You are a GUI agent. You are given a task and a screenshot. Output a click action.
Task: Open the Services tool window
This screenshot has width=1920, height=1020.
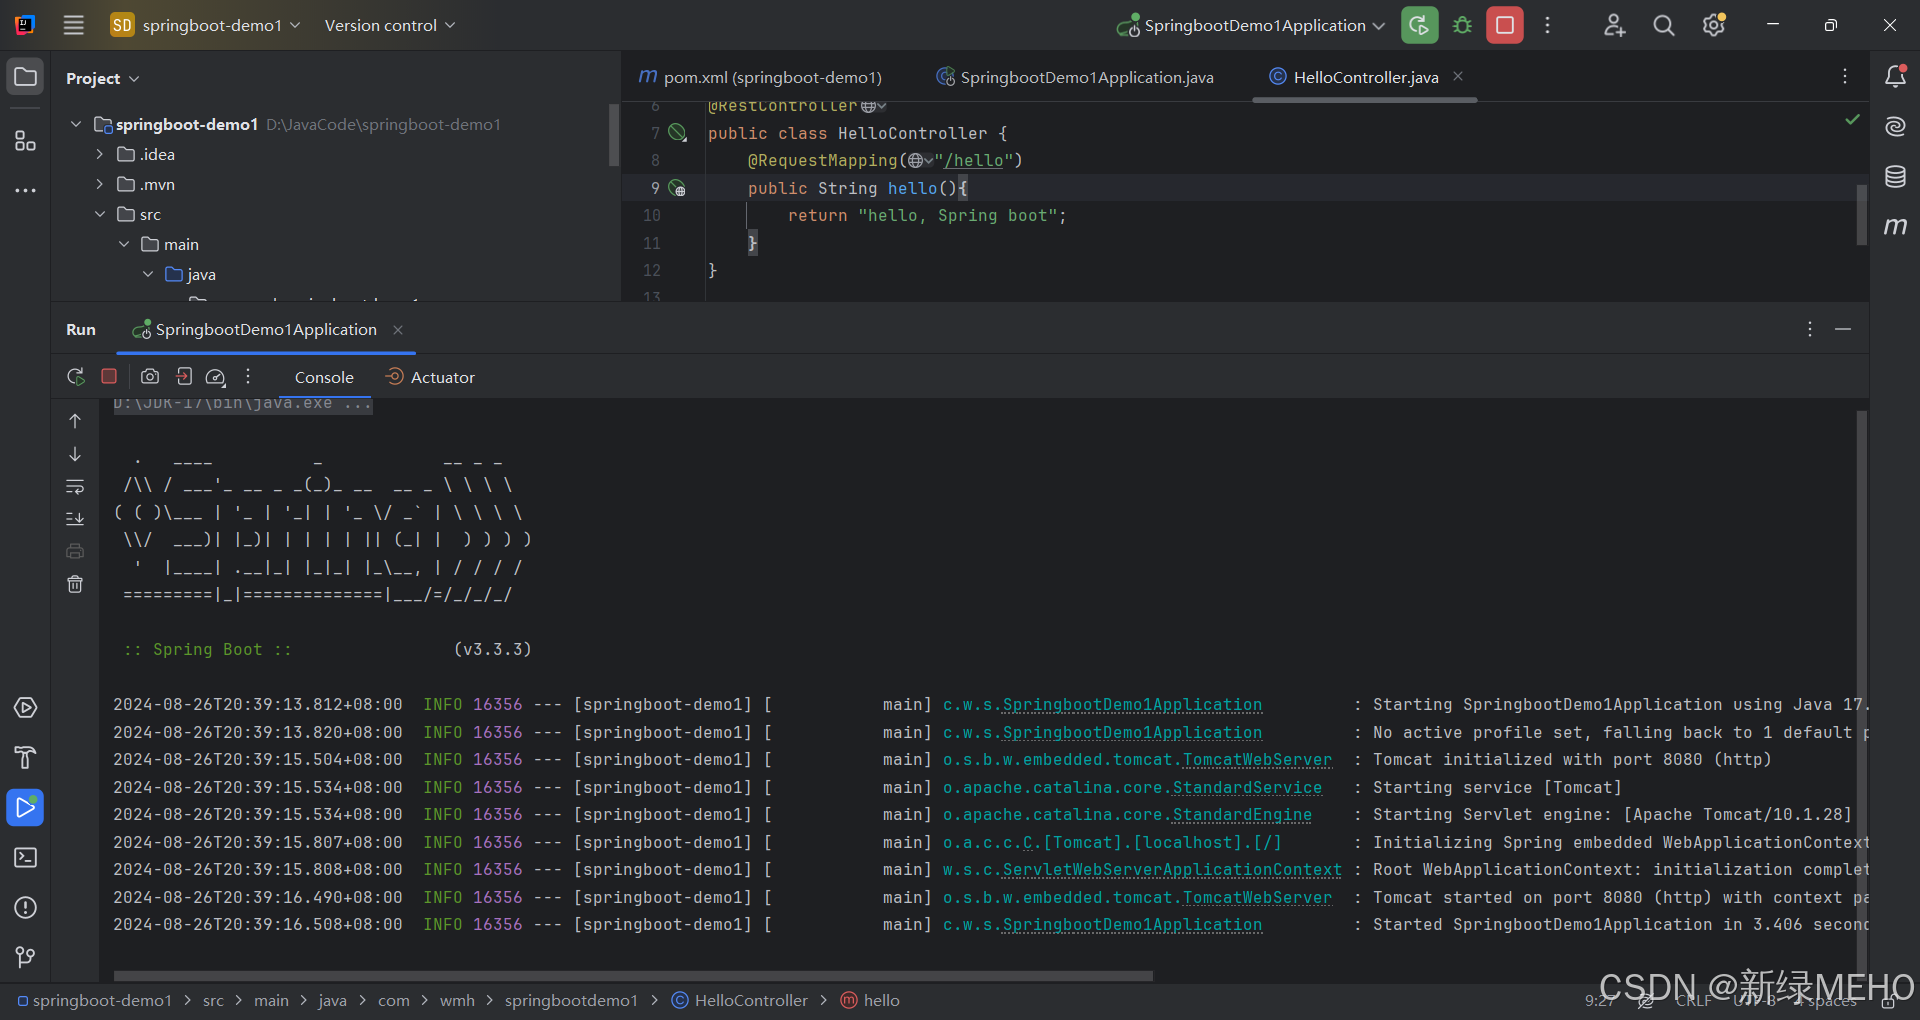pos(26,708)
